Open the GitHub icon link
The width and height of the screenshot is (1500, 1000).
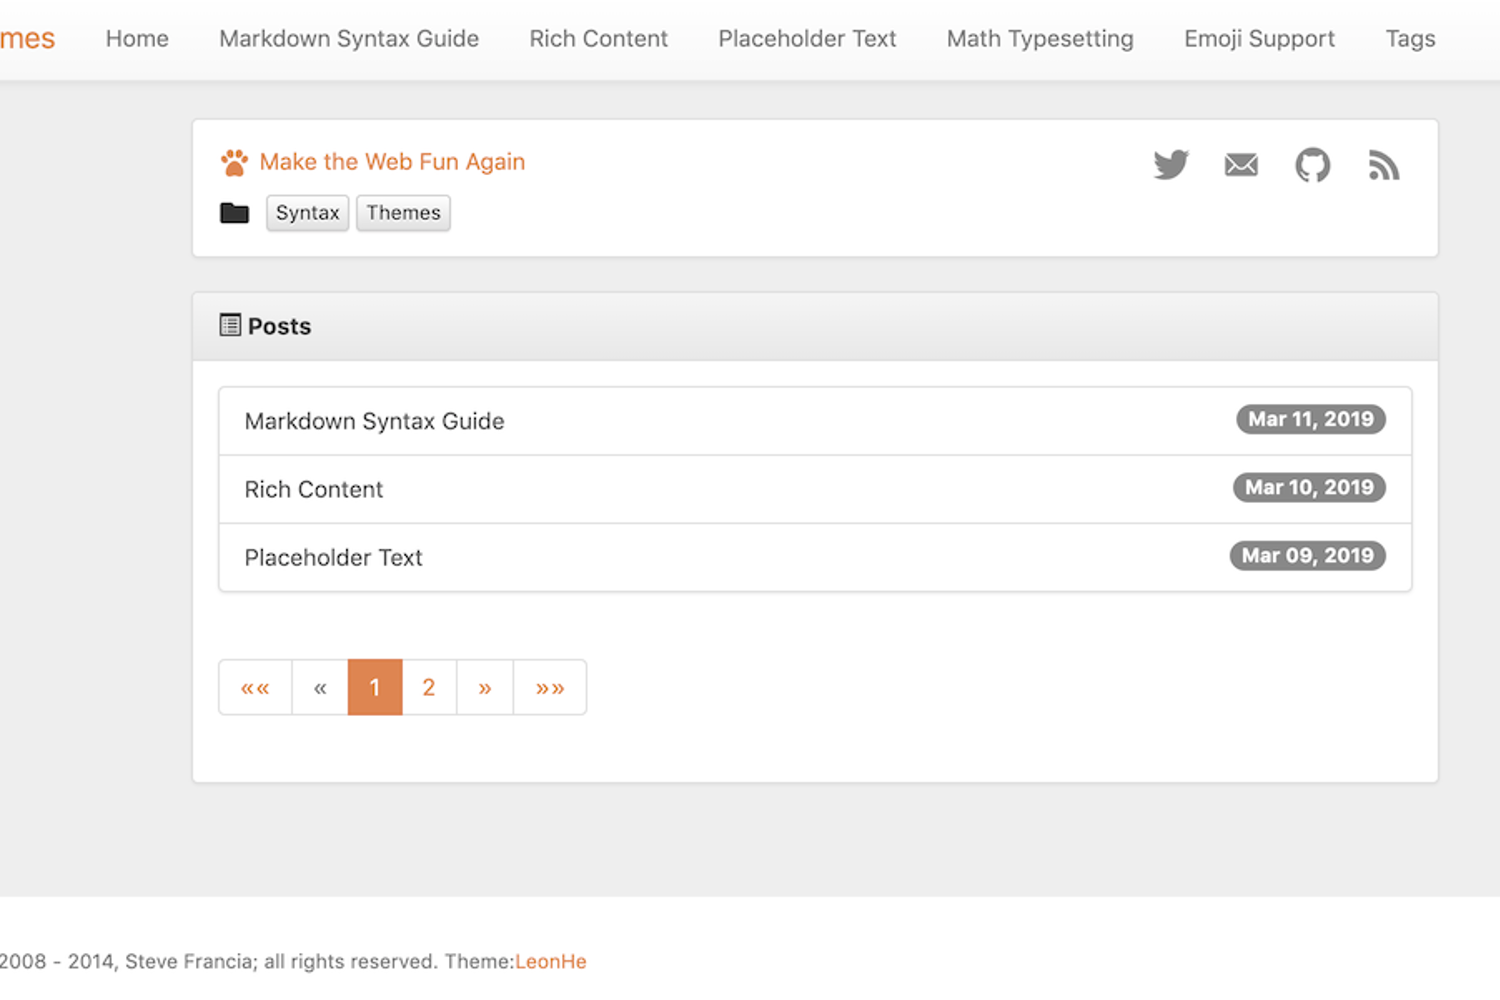(x=1313, y=165)
